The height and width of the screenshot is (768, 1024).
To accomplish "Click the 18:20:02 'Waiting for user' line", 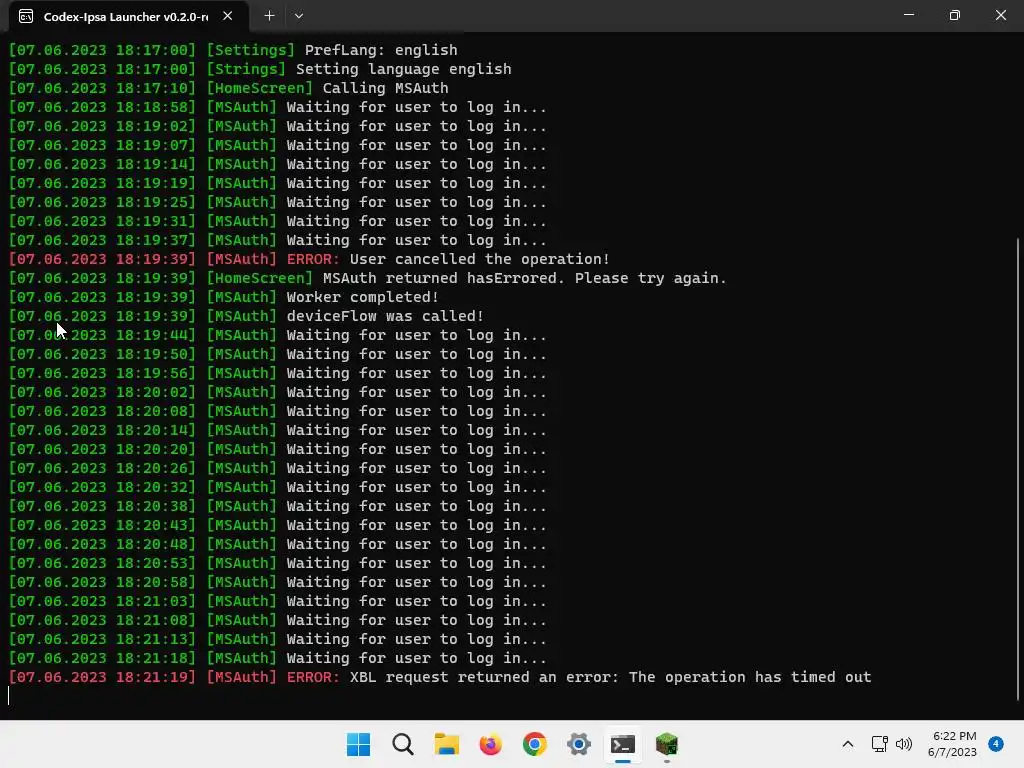I will tap(278, 392).
